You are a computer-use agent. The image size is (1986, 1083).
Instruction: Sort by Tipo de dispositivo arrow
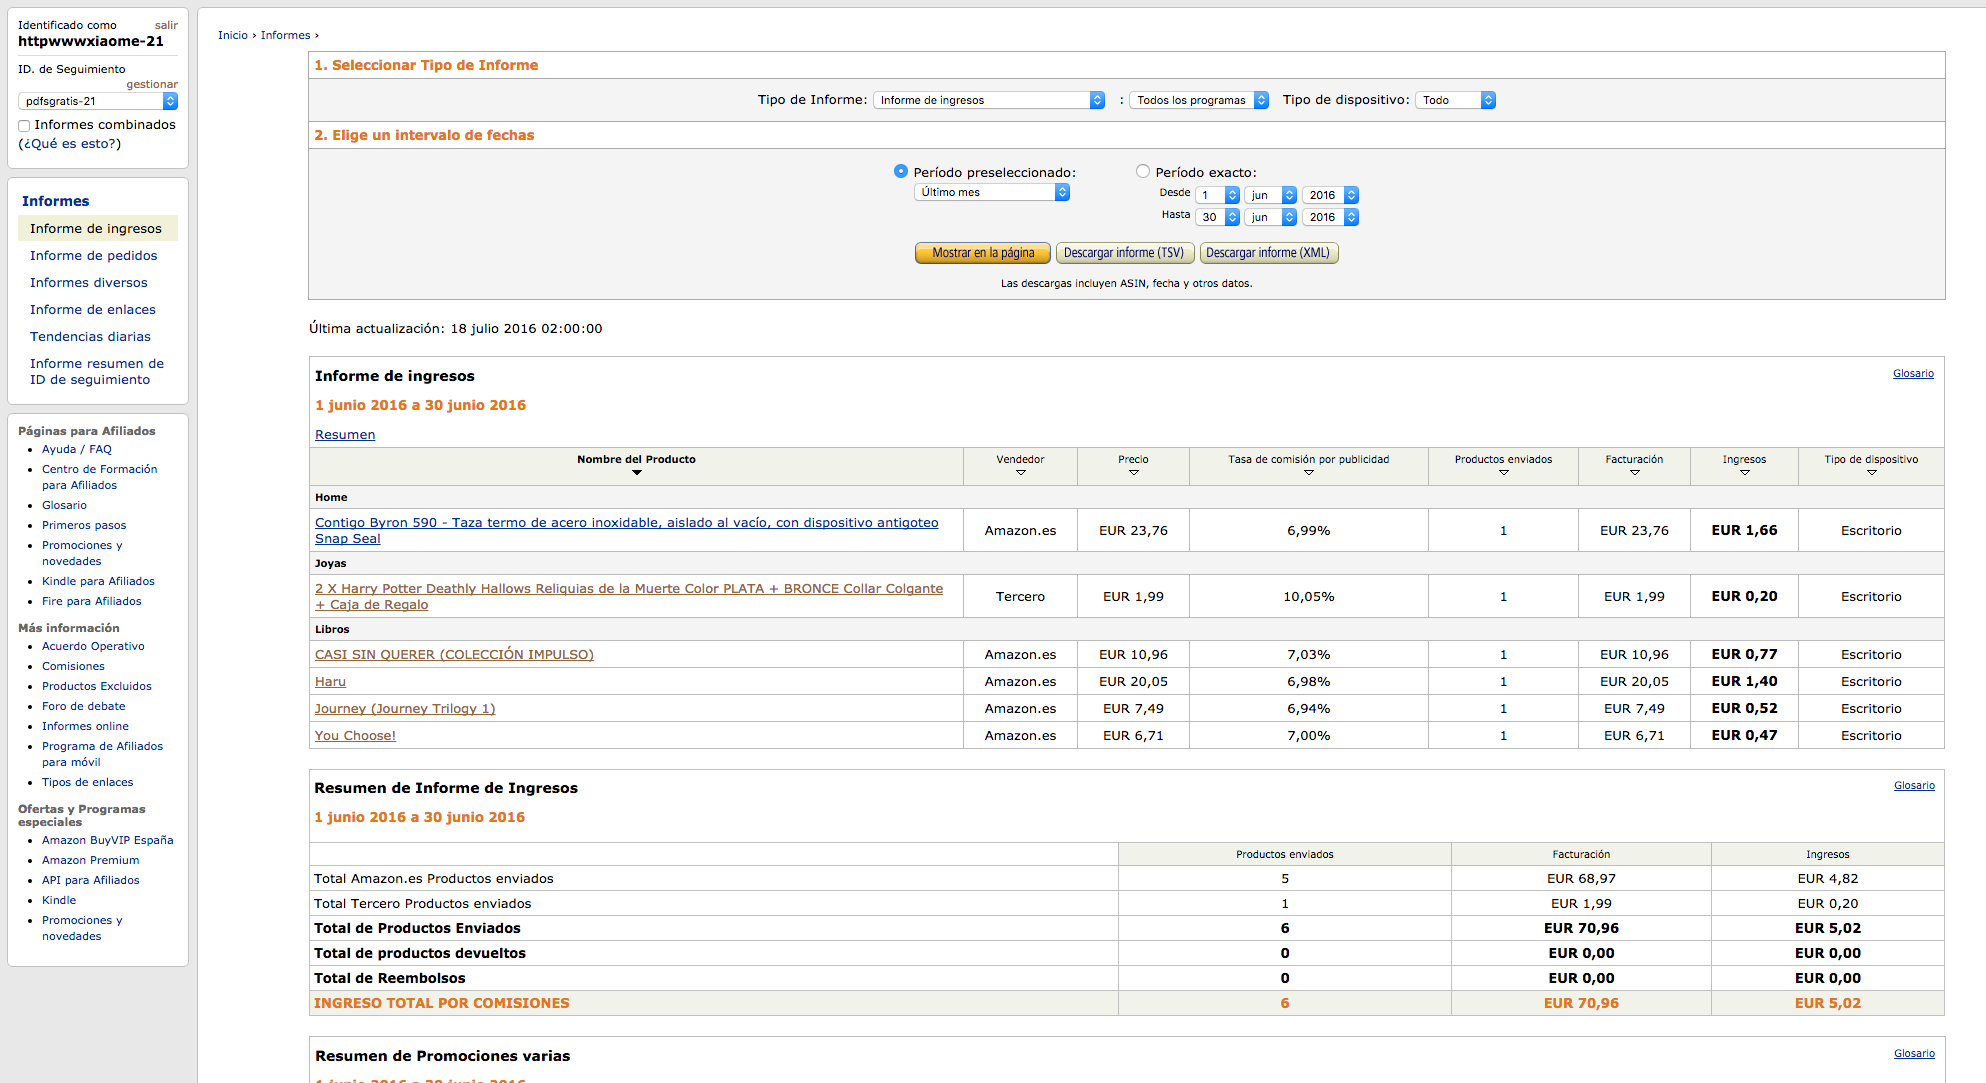click(1871, 472)
